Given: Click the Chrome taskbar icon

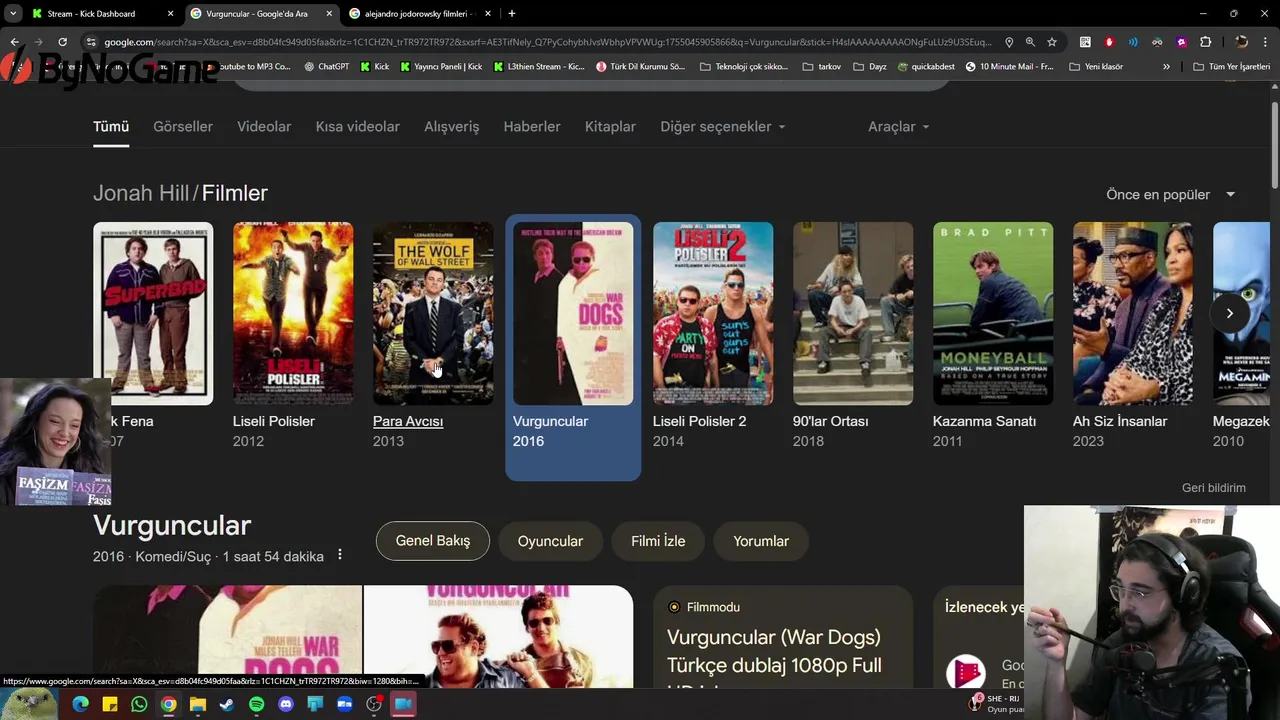Looking at the screenshot, I should (x=169, y=704).
